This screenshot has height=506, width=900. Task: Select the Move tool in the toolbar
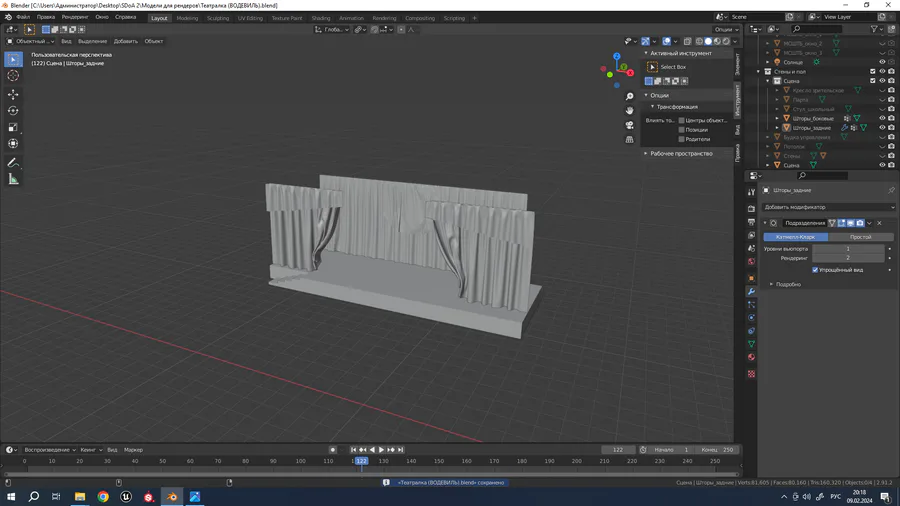pyautogui.click(x=13, y=94)
